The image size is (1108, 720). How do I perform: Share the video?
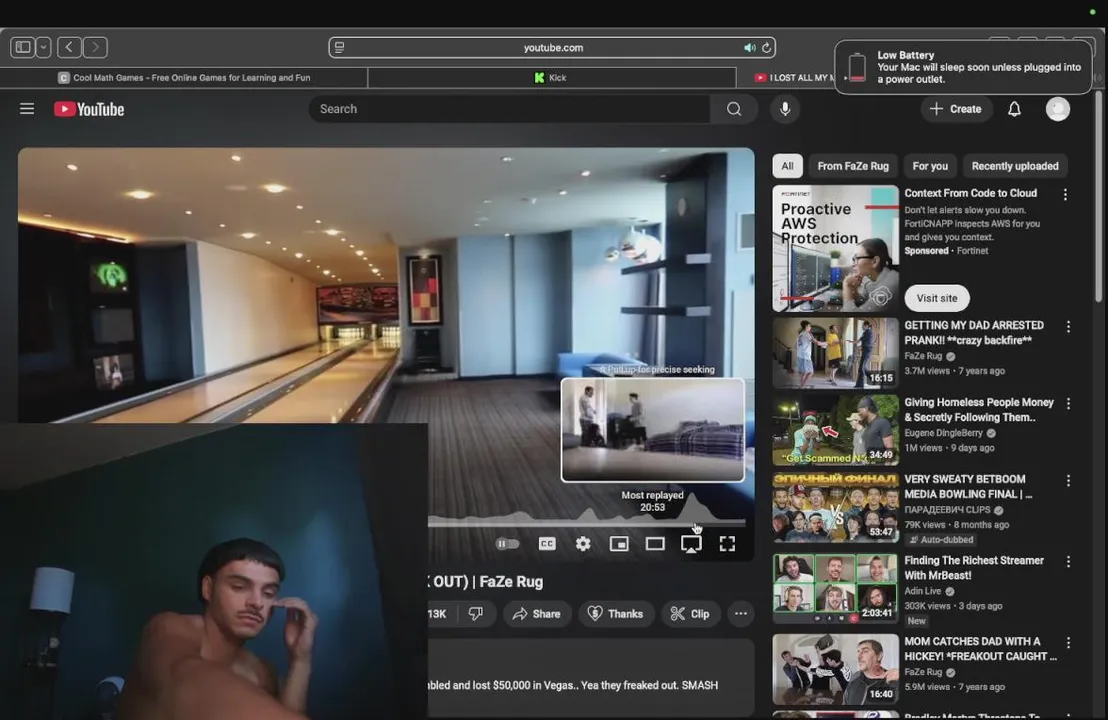click(536, 613)
